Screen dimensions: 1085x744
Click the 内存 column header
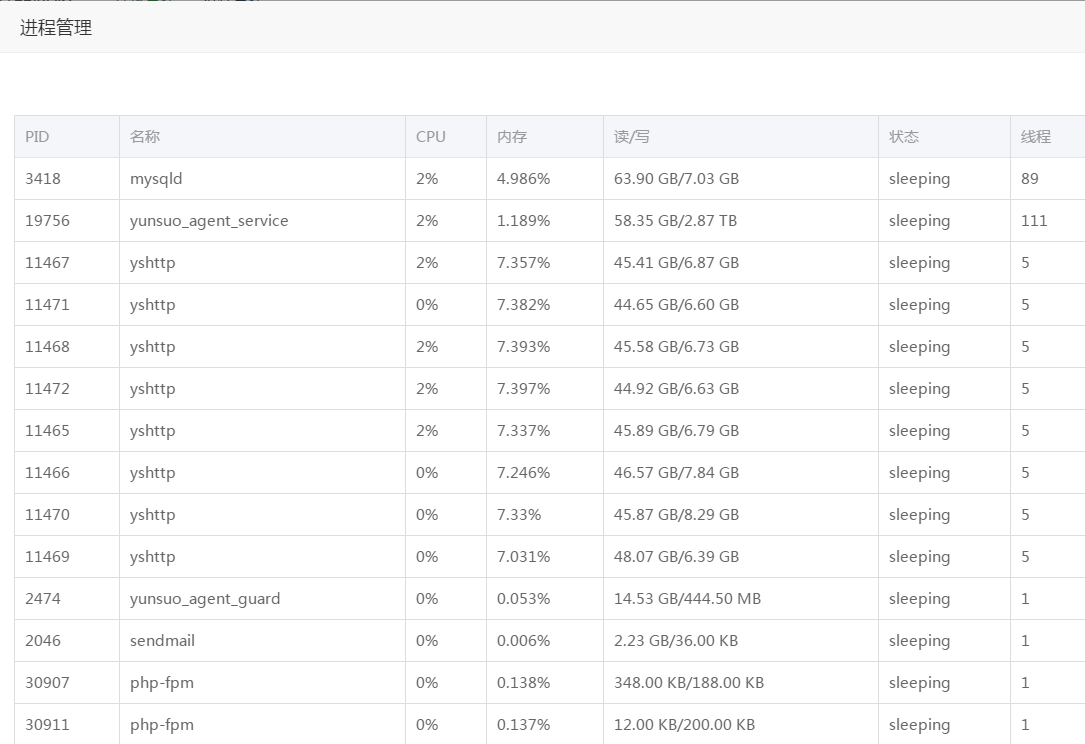512,137
